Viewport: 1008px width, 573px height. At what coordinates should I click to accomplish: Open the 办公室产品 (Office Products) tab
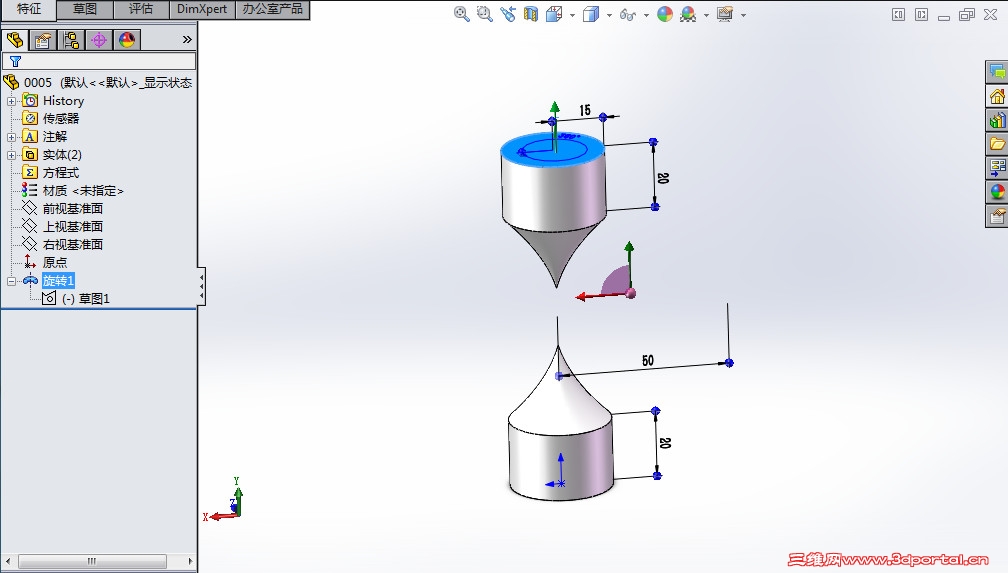[273, 9]
